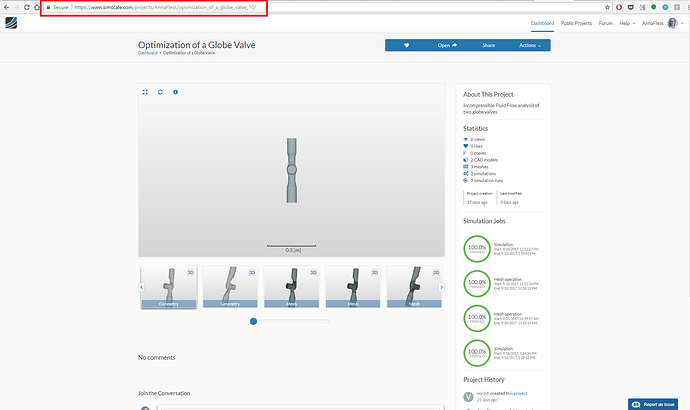Select the third Mesh thumbnail
Image resolution: width=690 pixels, height=410 pixels.
pos(414,287)
